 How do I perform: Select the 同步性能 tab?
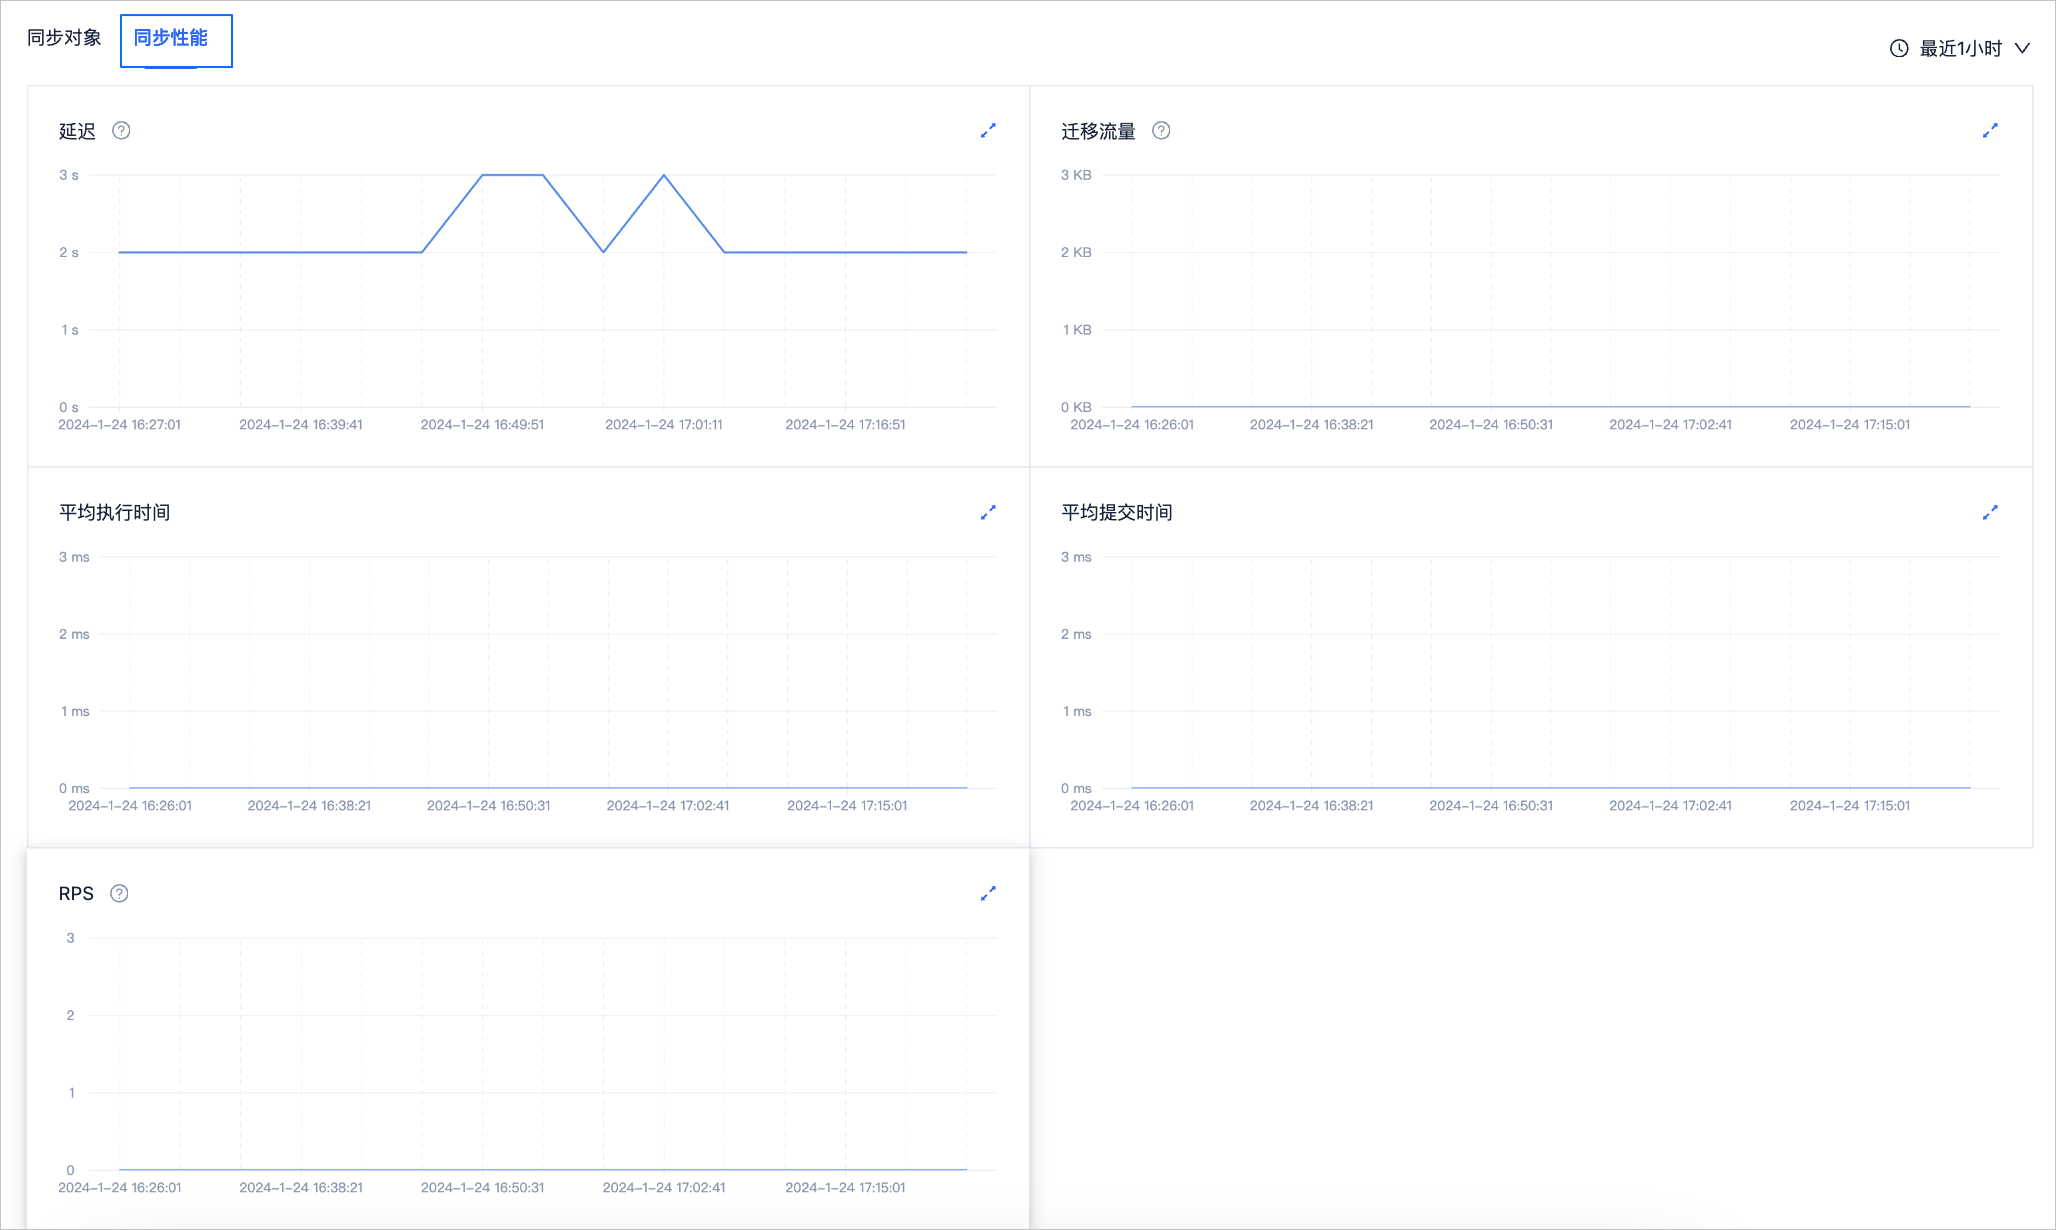click(171, 38)
